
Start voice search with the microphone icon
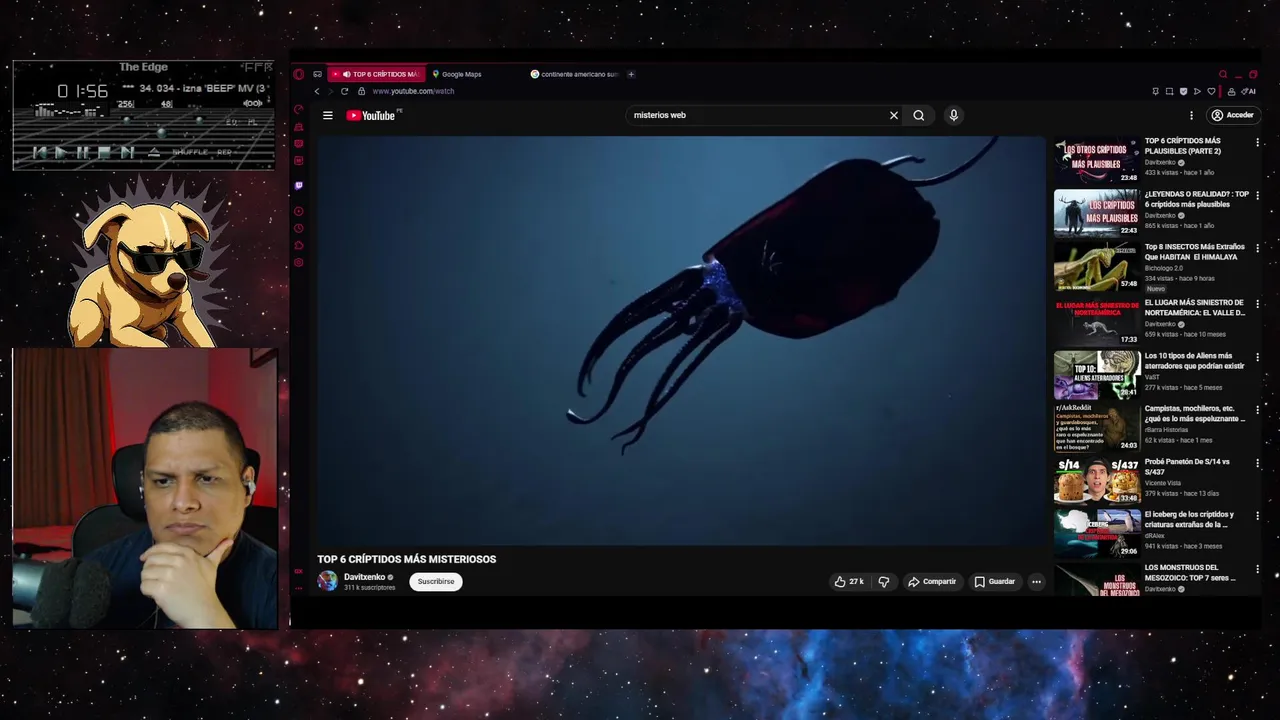[x=953, y=115]
